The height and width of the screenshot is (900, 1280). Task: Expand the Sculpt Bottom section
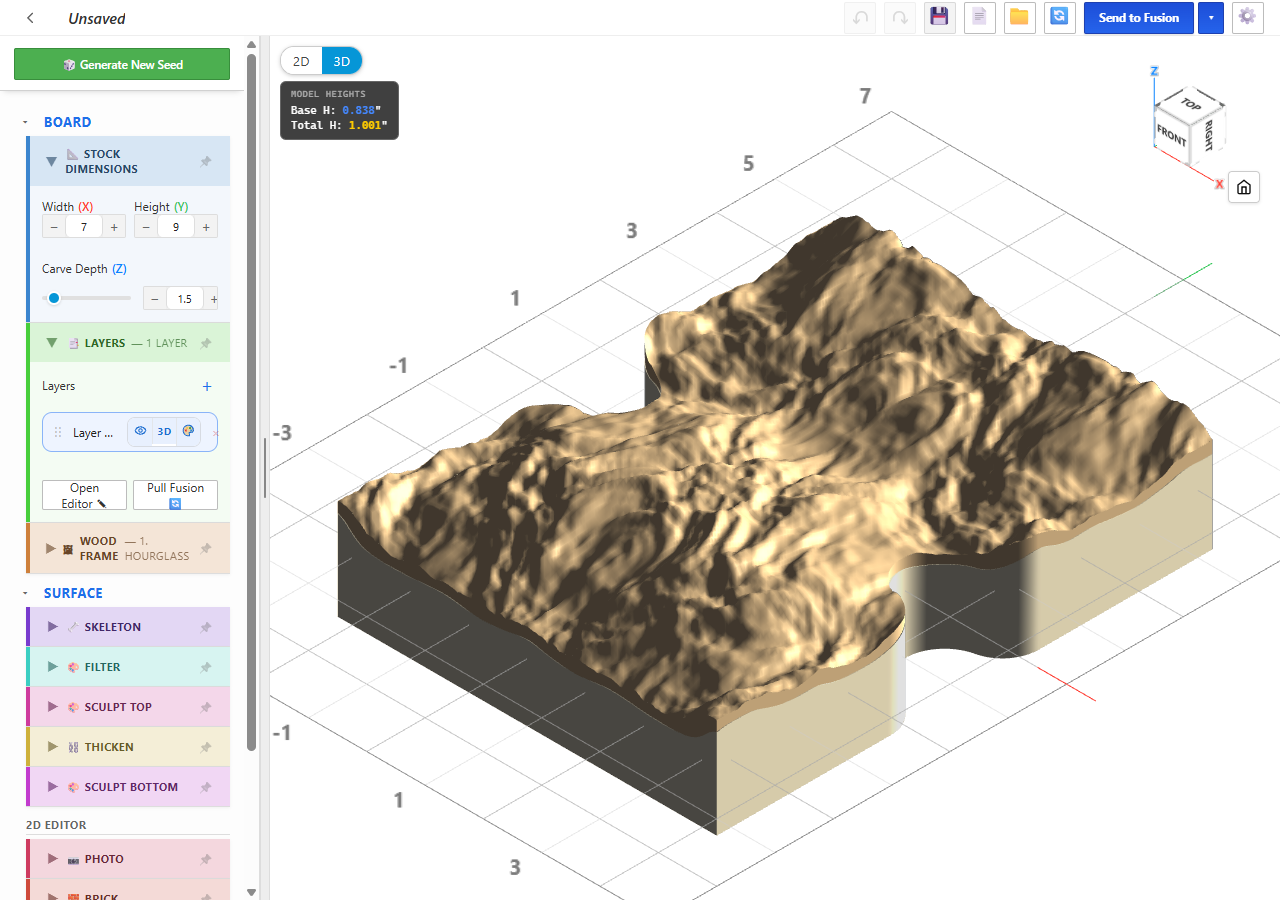click(x=53, y=787)
